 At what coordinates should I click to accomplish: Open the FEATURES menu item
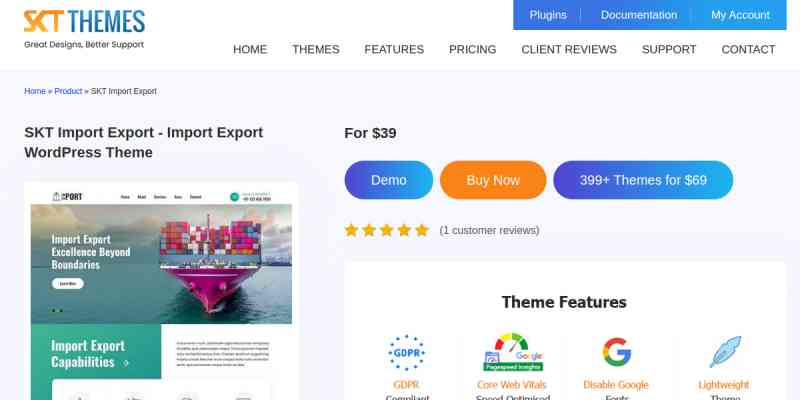[394, 49]
